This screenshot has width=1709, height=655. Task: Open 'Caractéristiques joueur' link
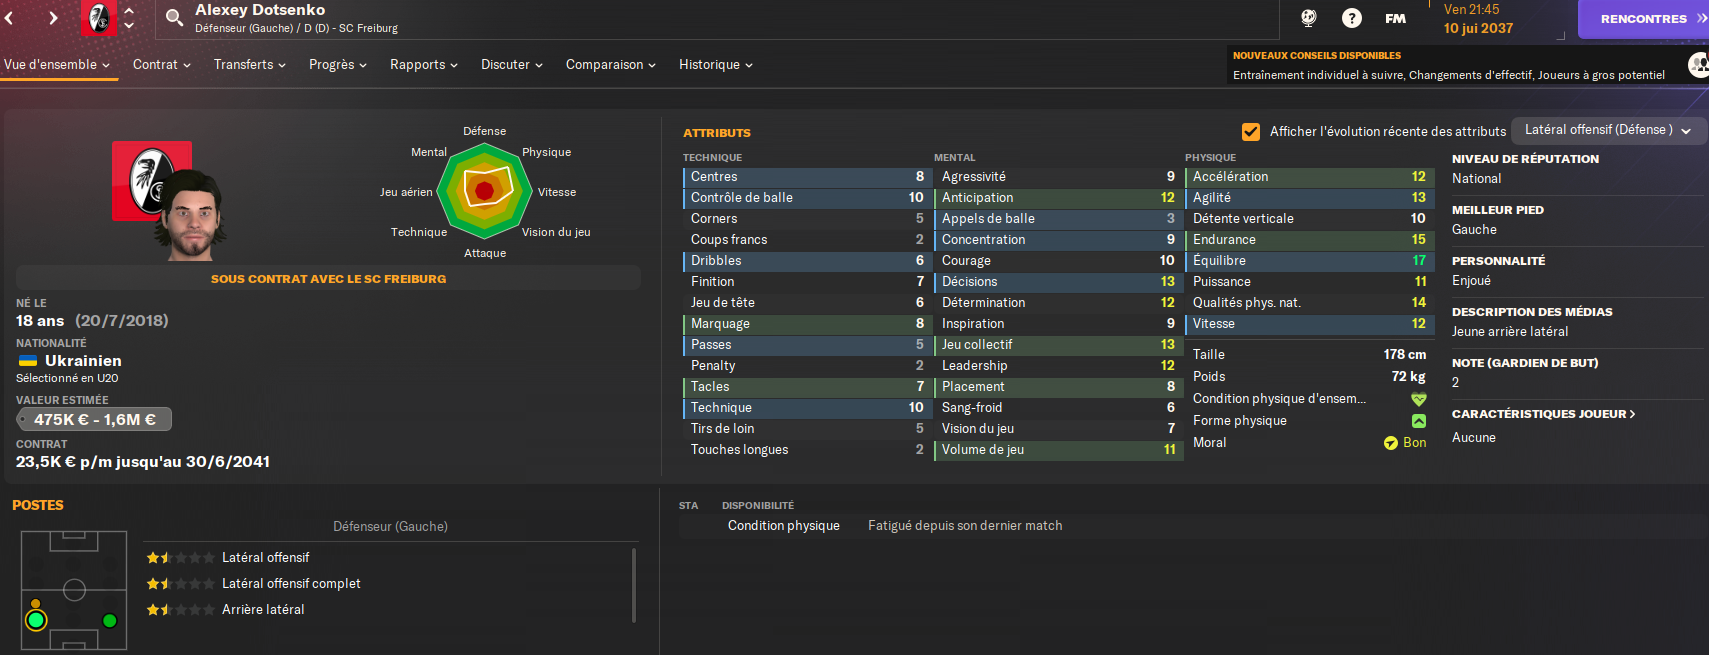pos(1543,414)
